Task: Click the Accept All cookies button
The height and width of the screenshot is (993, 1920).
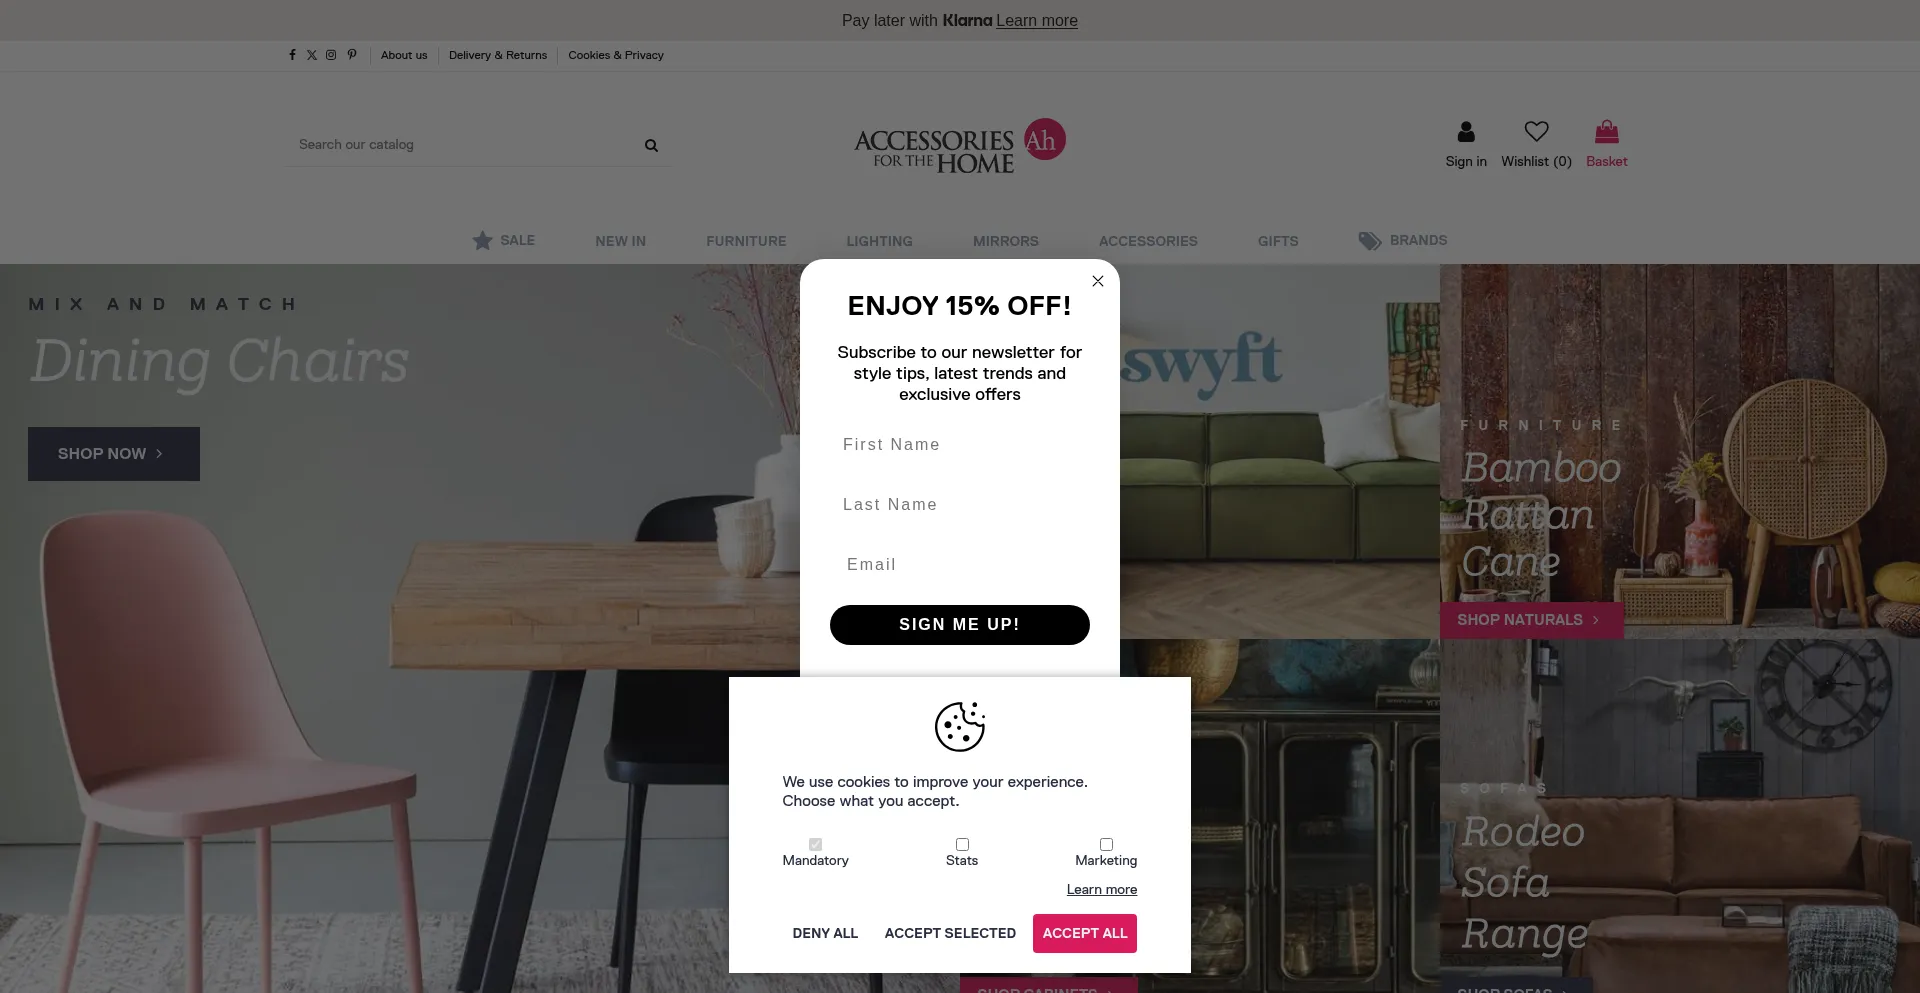Action: click(1084, 933)
